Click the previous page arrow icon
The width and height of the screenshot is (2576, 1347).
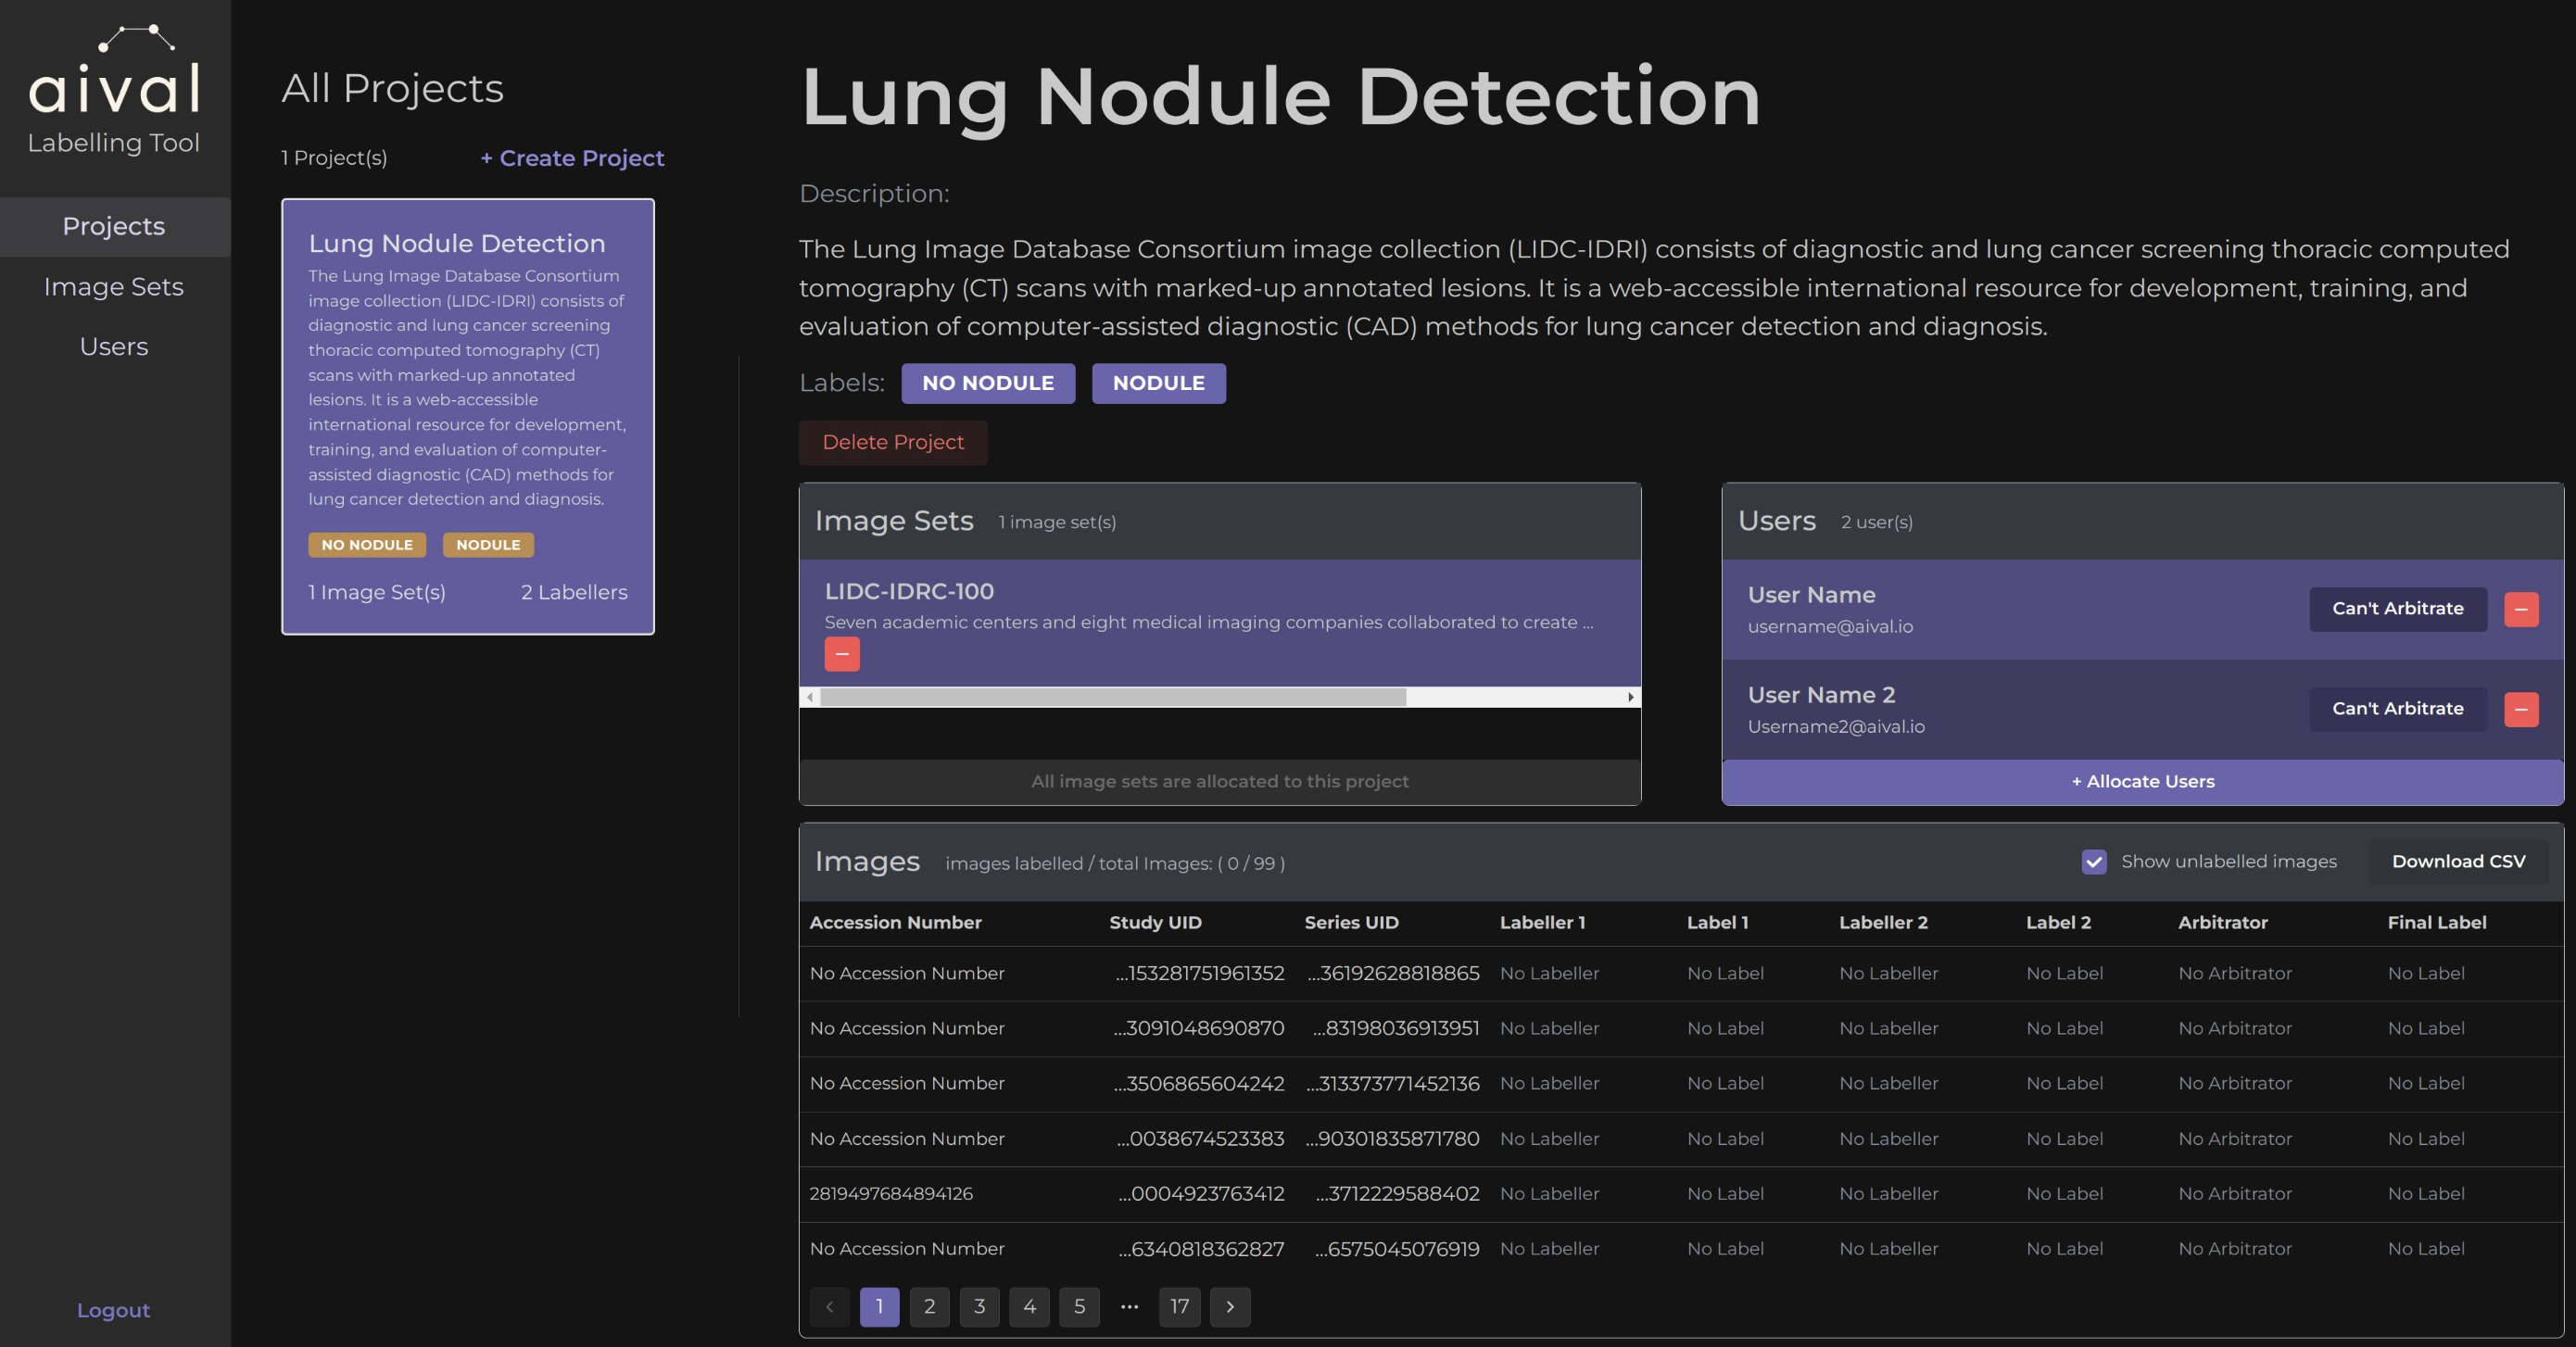831,1304
